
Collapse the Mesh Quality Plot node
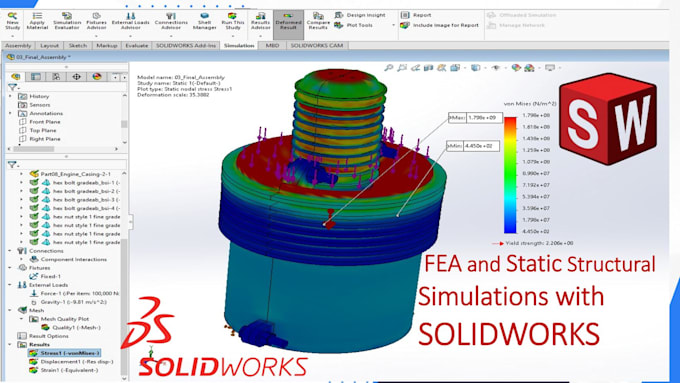pos(22,319)
